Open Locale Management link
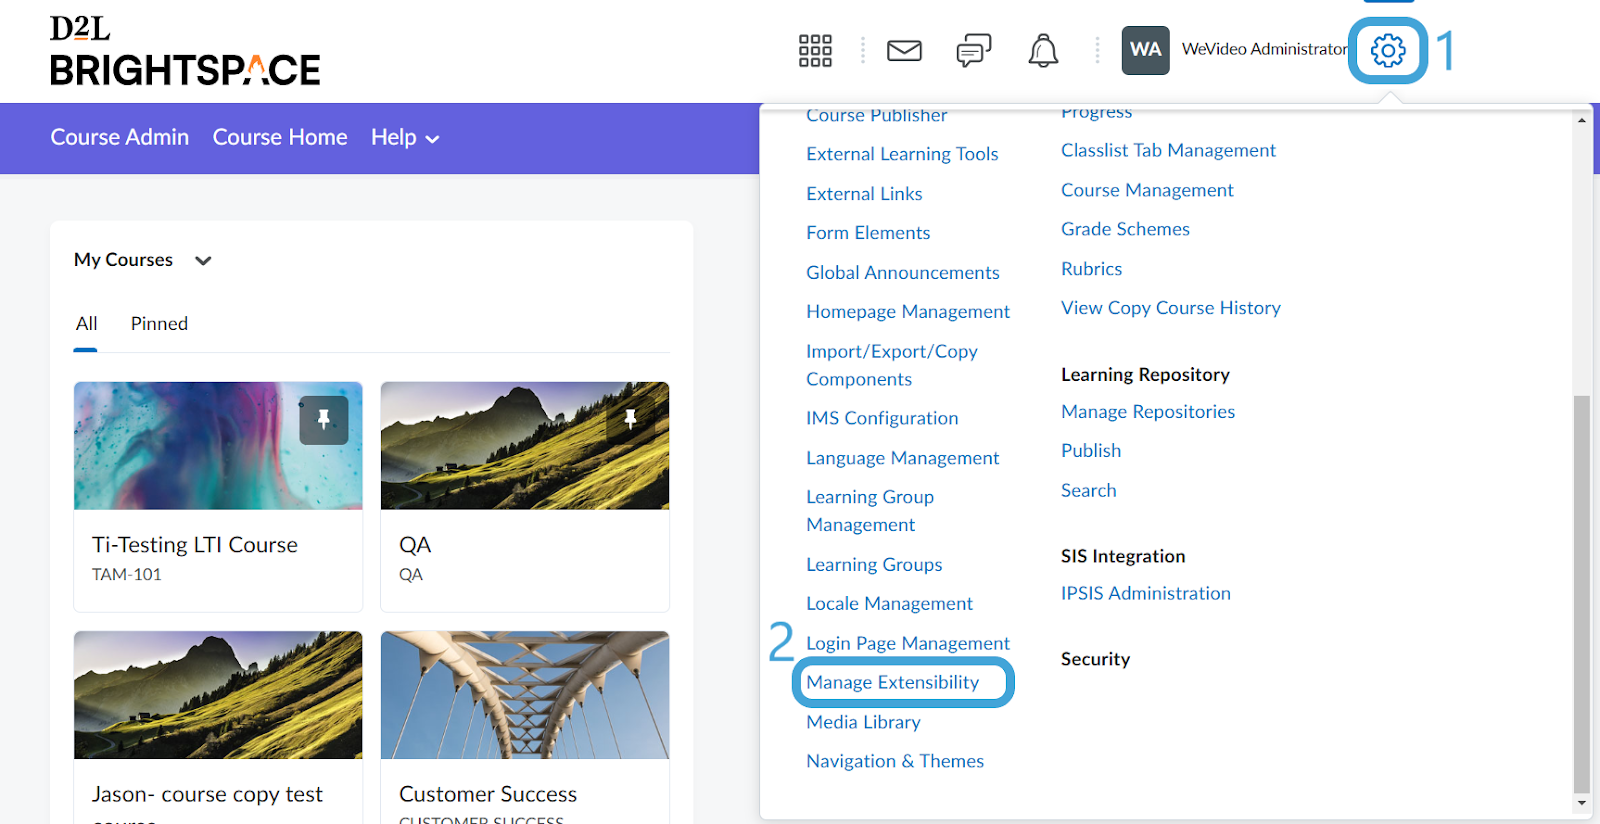1600x824 pixels. pos(889,604)
